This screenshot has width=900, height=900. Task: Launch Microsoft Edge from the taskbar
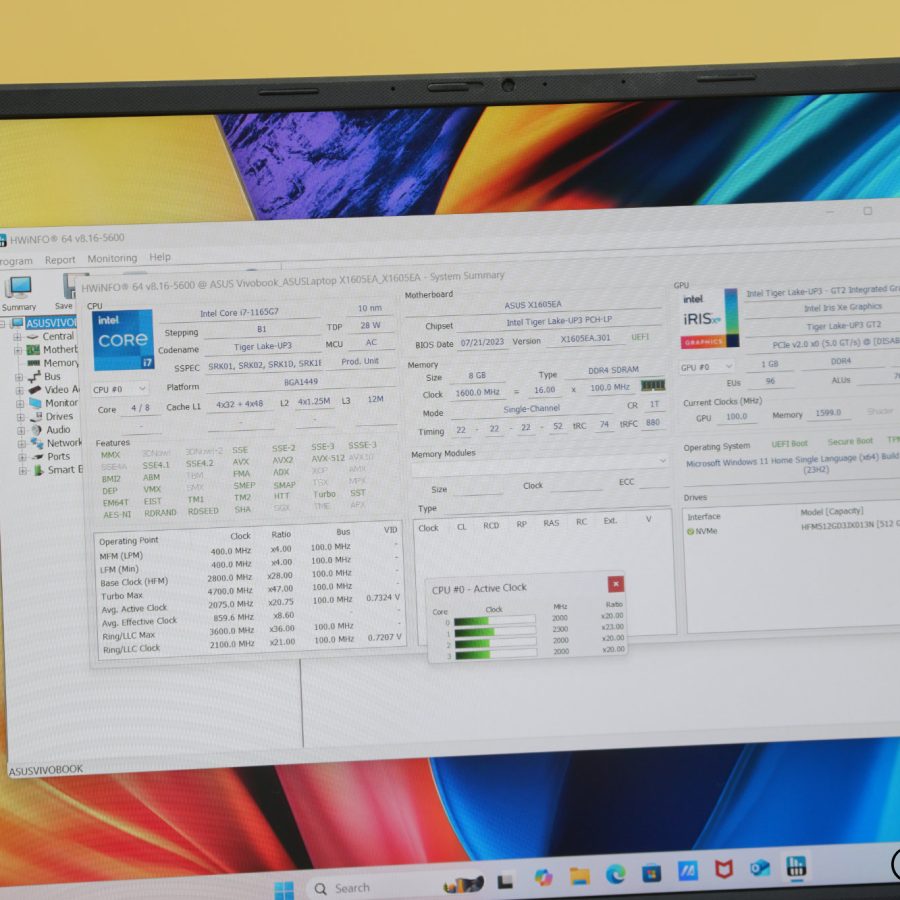[616, 874]
